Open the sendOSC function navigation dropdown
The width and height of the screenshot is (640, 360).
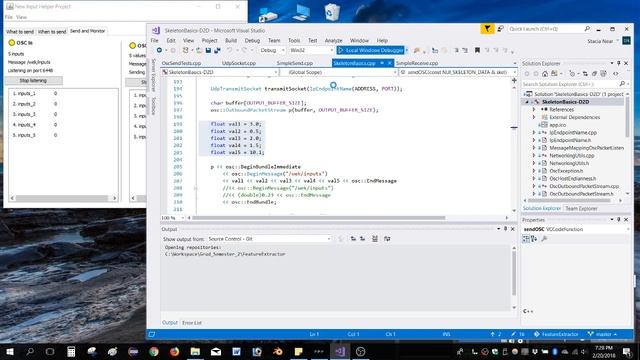(458, 72)
